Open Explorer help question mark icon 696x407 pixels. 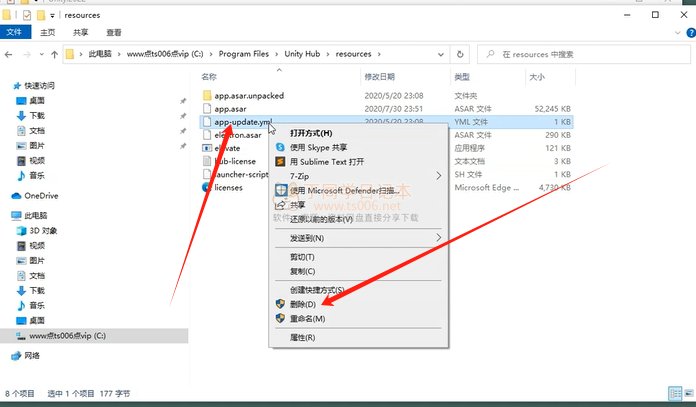[691, 32]
